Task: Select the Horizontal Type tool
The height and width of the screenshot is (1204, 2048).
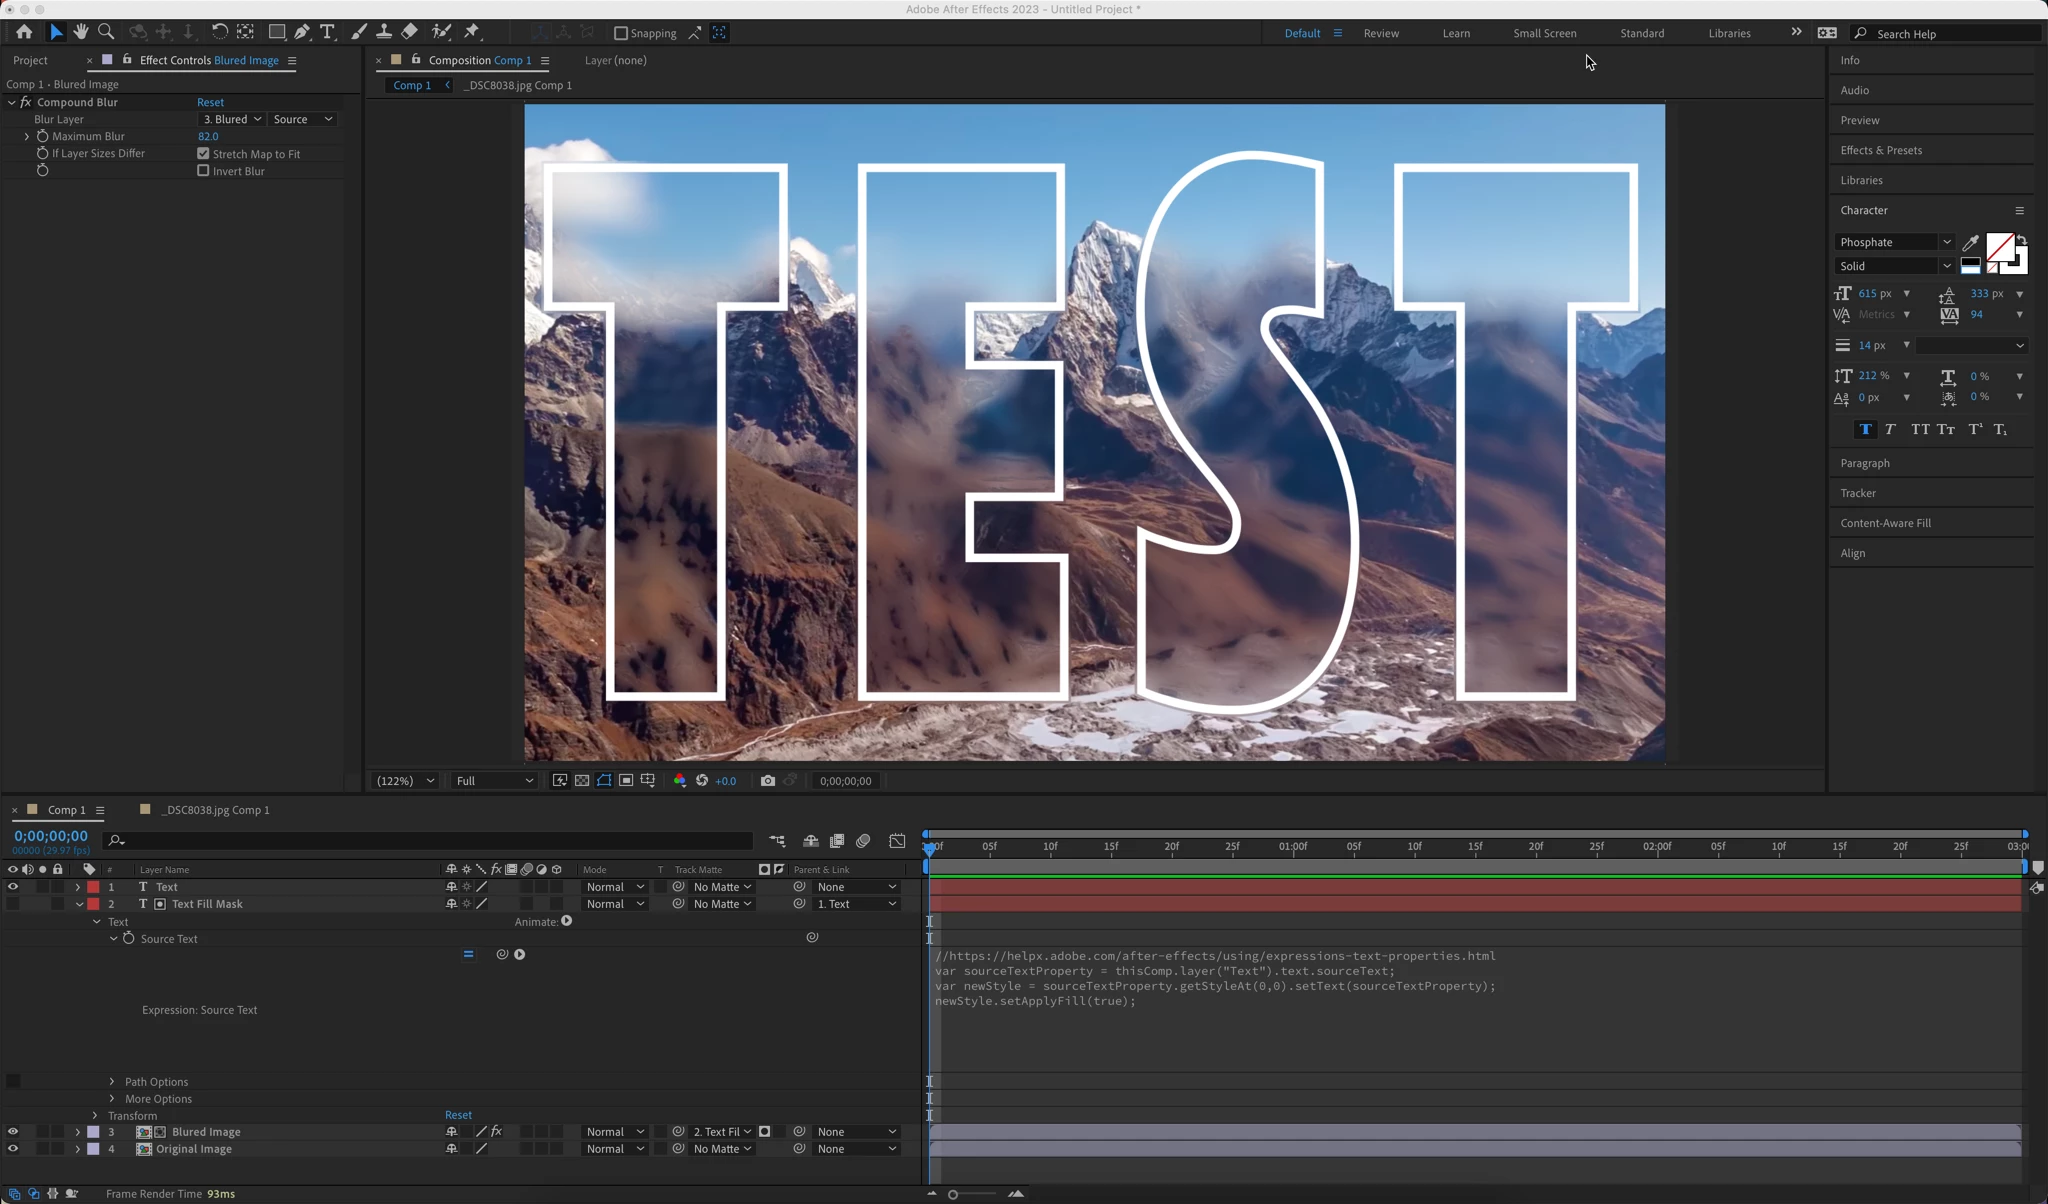Action: (x=327, y=32)
